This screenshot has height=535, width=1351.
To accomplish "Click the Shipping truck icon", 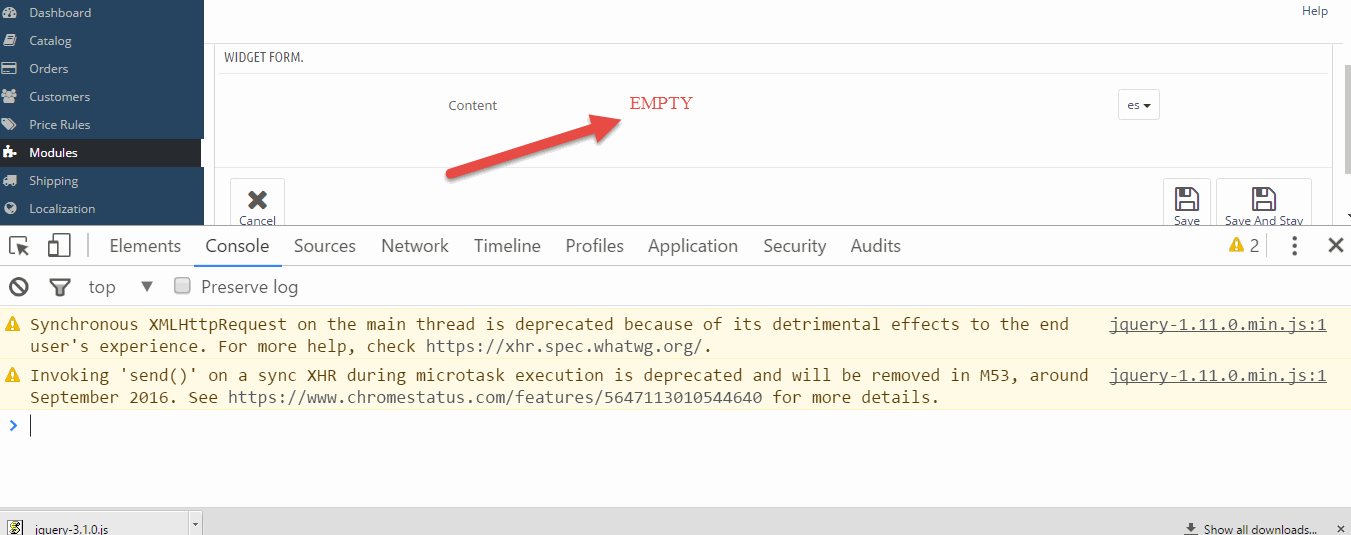I will coord(10,181).
